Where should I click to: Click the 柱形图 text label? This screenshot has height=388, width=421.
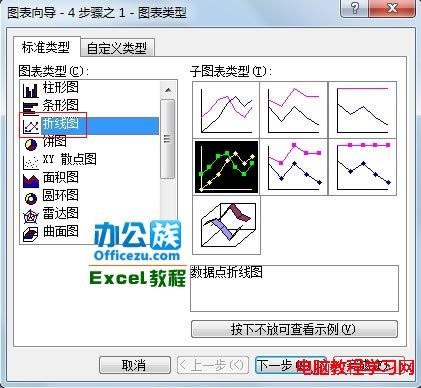click(x=61, y=87)
